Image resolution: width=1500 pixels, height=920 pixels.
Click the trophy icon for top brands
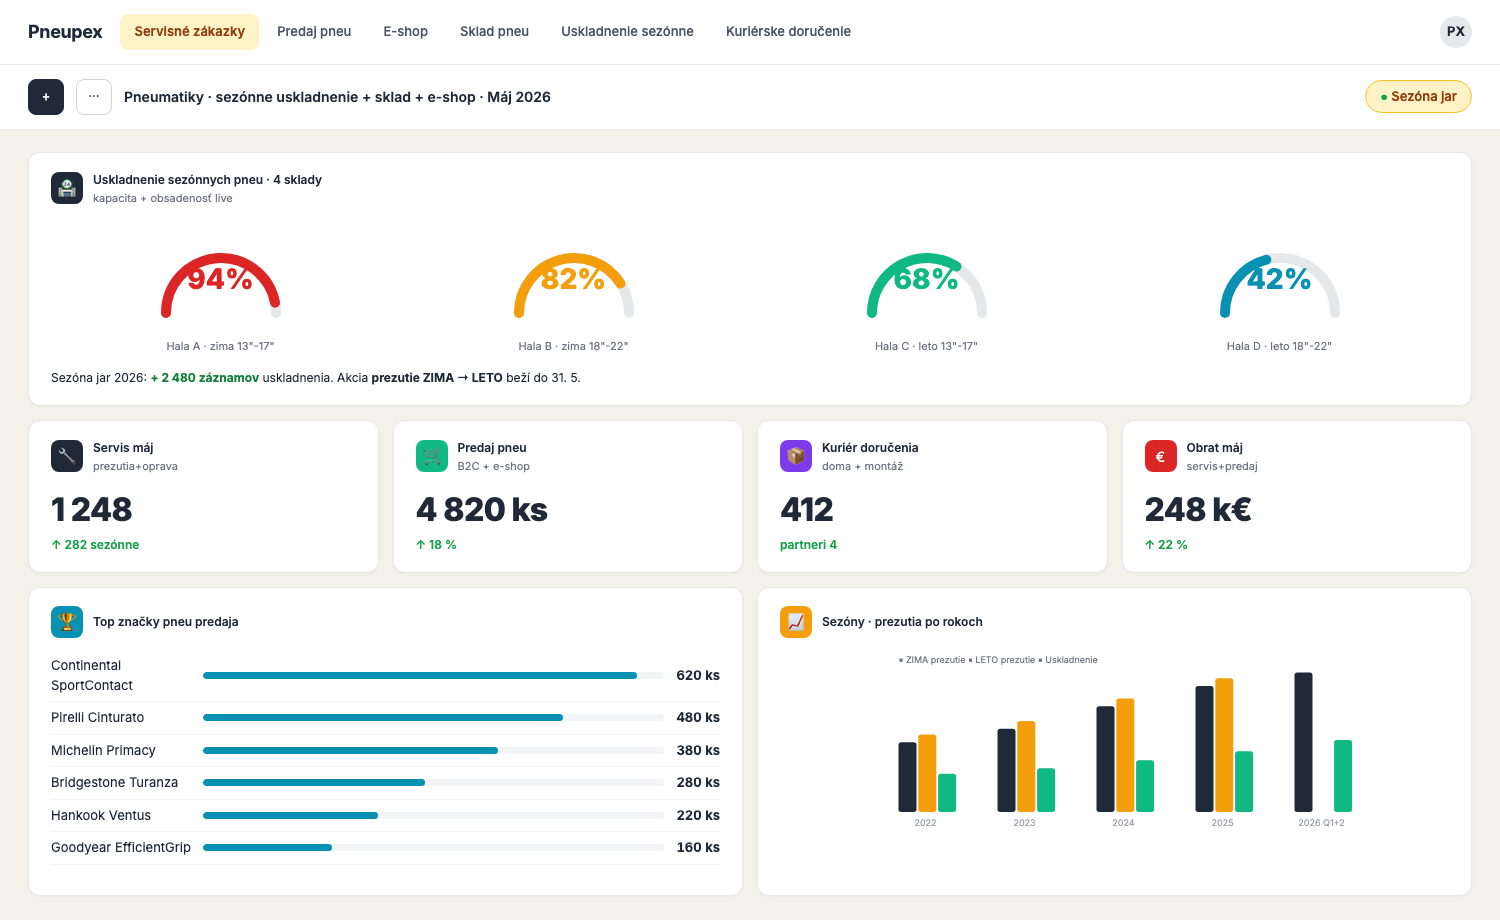pyautogui.click(x=67, y=622)
